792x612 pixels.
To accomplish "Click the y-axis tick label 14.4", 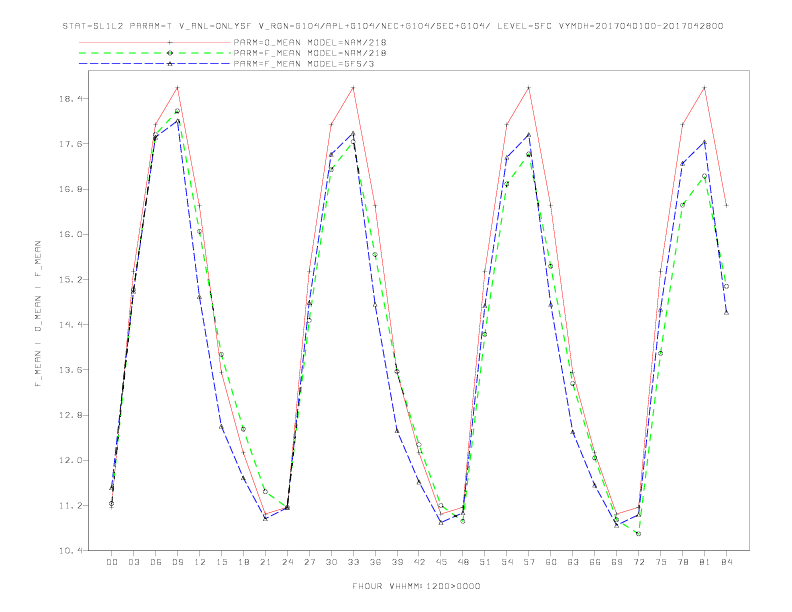I will pos(69,325).
